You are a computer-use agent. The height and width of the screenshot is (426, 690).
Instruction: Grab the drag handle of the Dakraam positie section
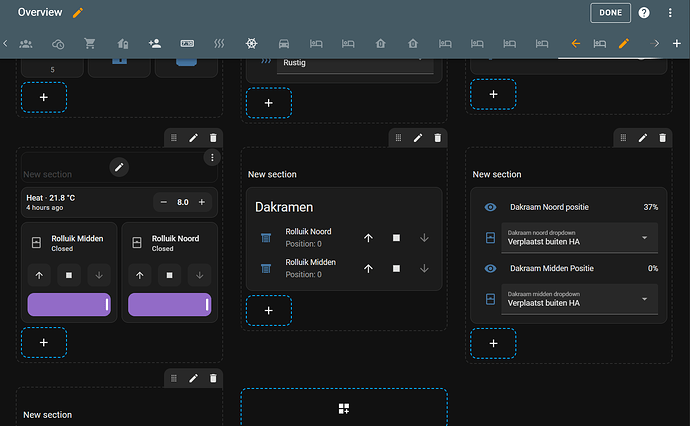[x=623, y=138]
